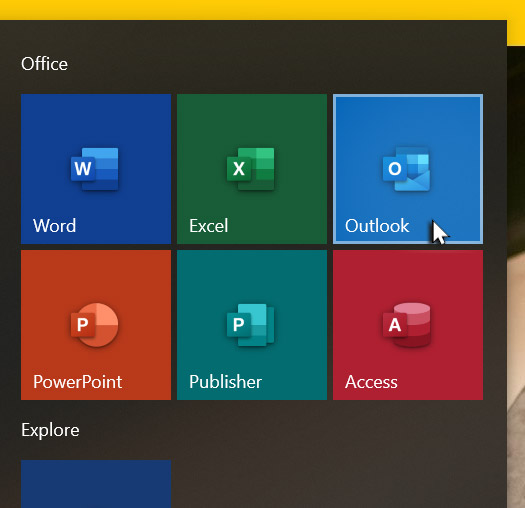The width and height of the screenshot is (525, 508).
Task: Click the Explore group heading
Action: 50,430
